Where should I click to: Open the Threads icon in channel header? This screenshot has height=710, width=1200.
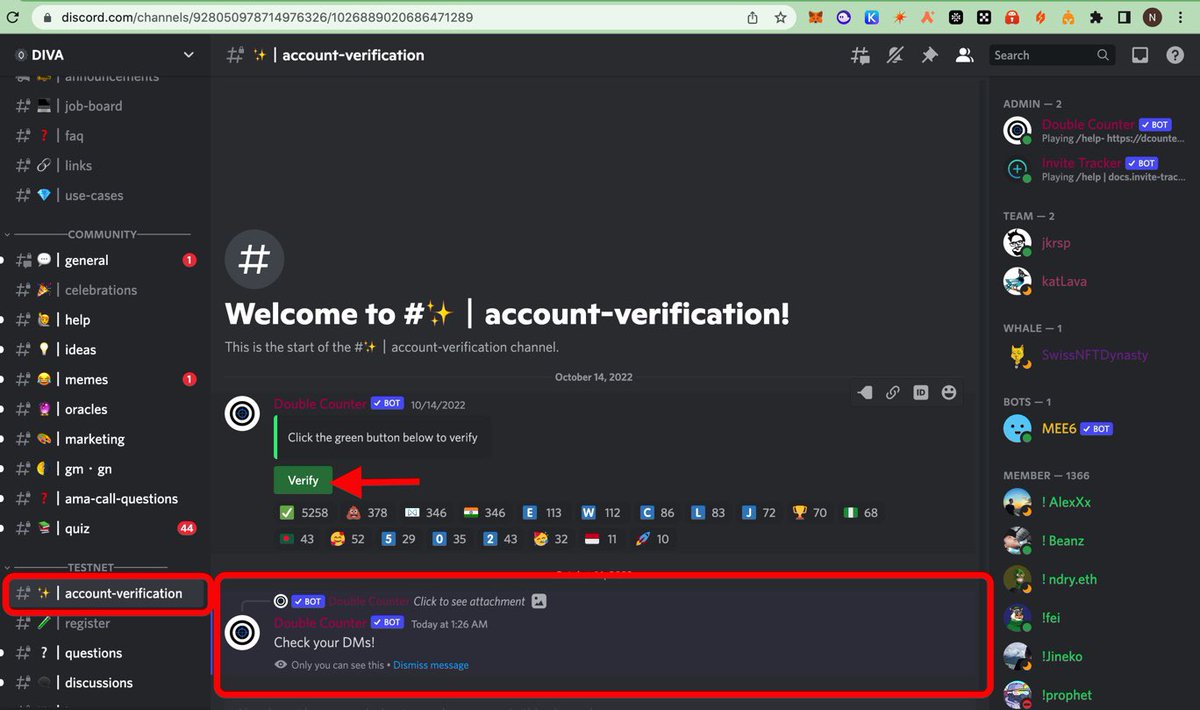click(x=860, y=56)
